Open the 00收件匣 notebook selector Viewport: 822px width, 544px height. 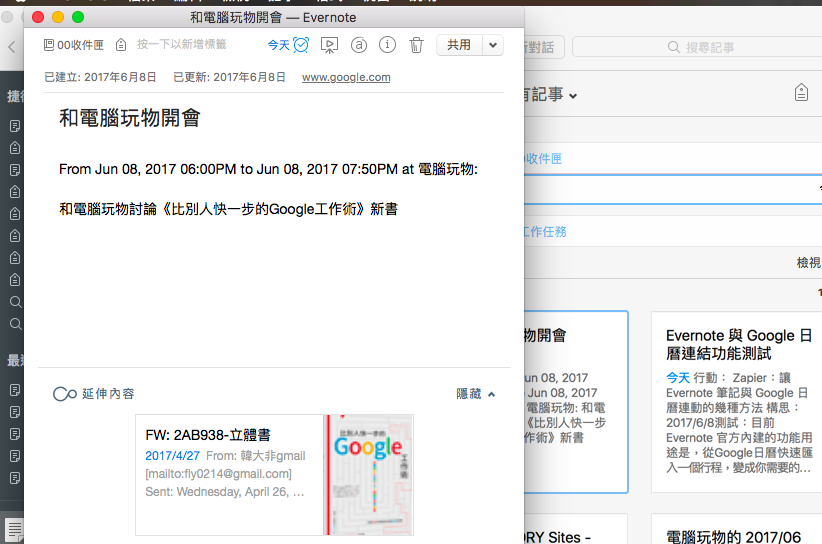point(73,45)
